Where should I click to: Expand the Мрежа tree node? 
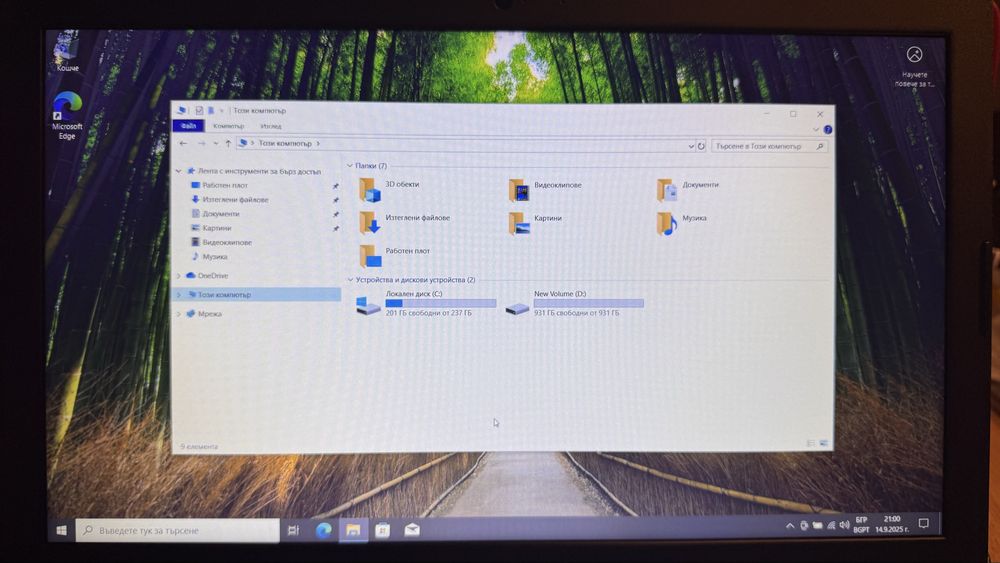179,314
